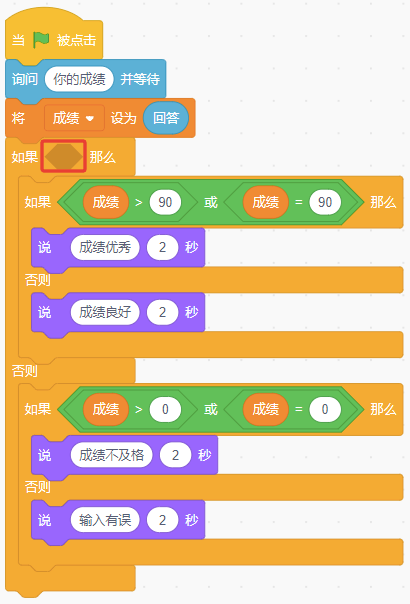410x604 pixels.
Task: Edit the 成绩良好 say text
Action: (x=105, y=312)
